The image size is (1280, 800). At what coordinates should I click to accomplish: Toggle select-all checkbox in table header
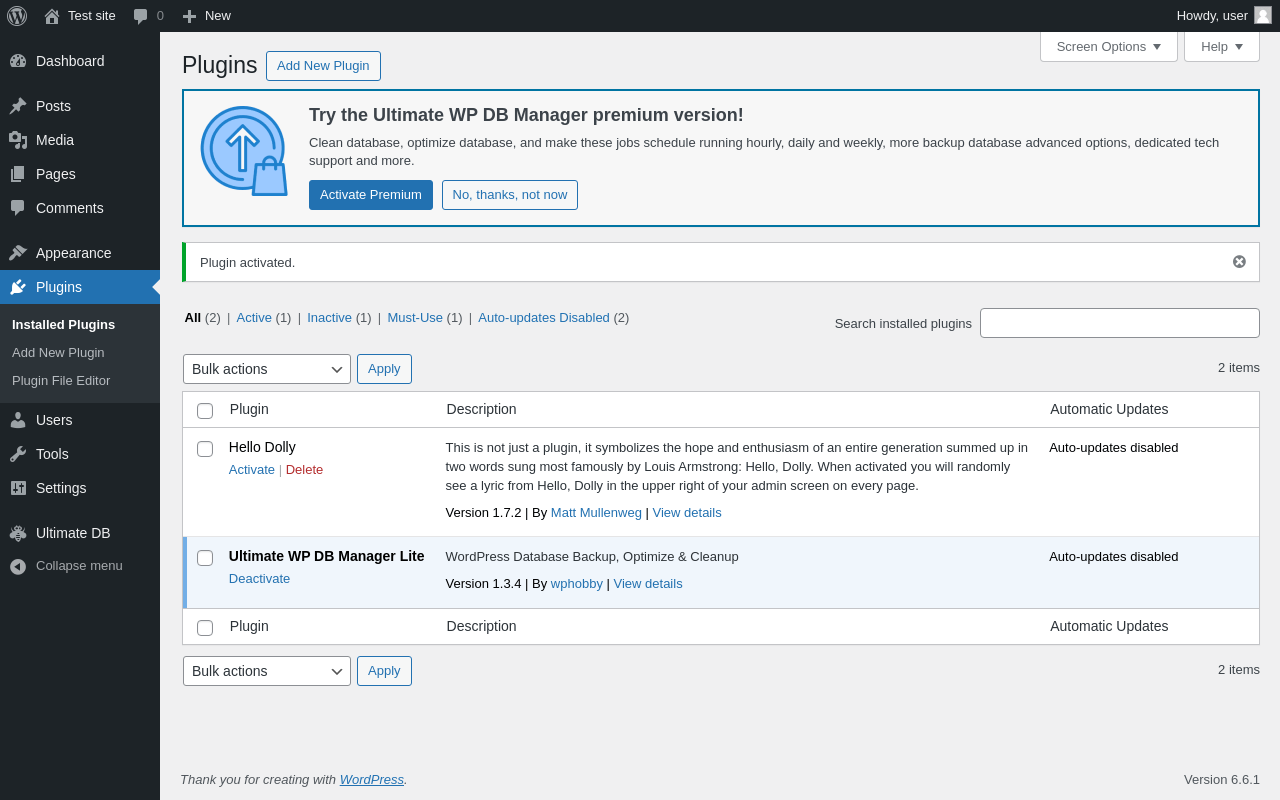coord(205,411)
